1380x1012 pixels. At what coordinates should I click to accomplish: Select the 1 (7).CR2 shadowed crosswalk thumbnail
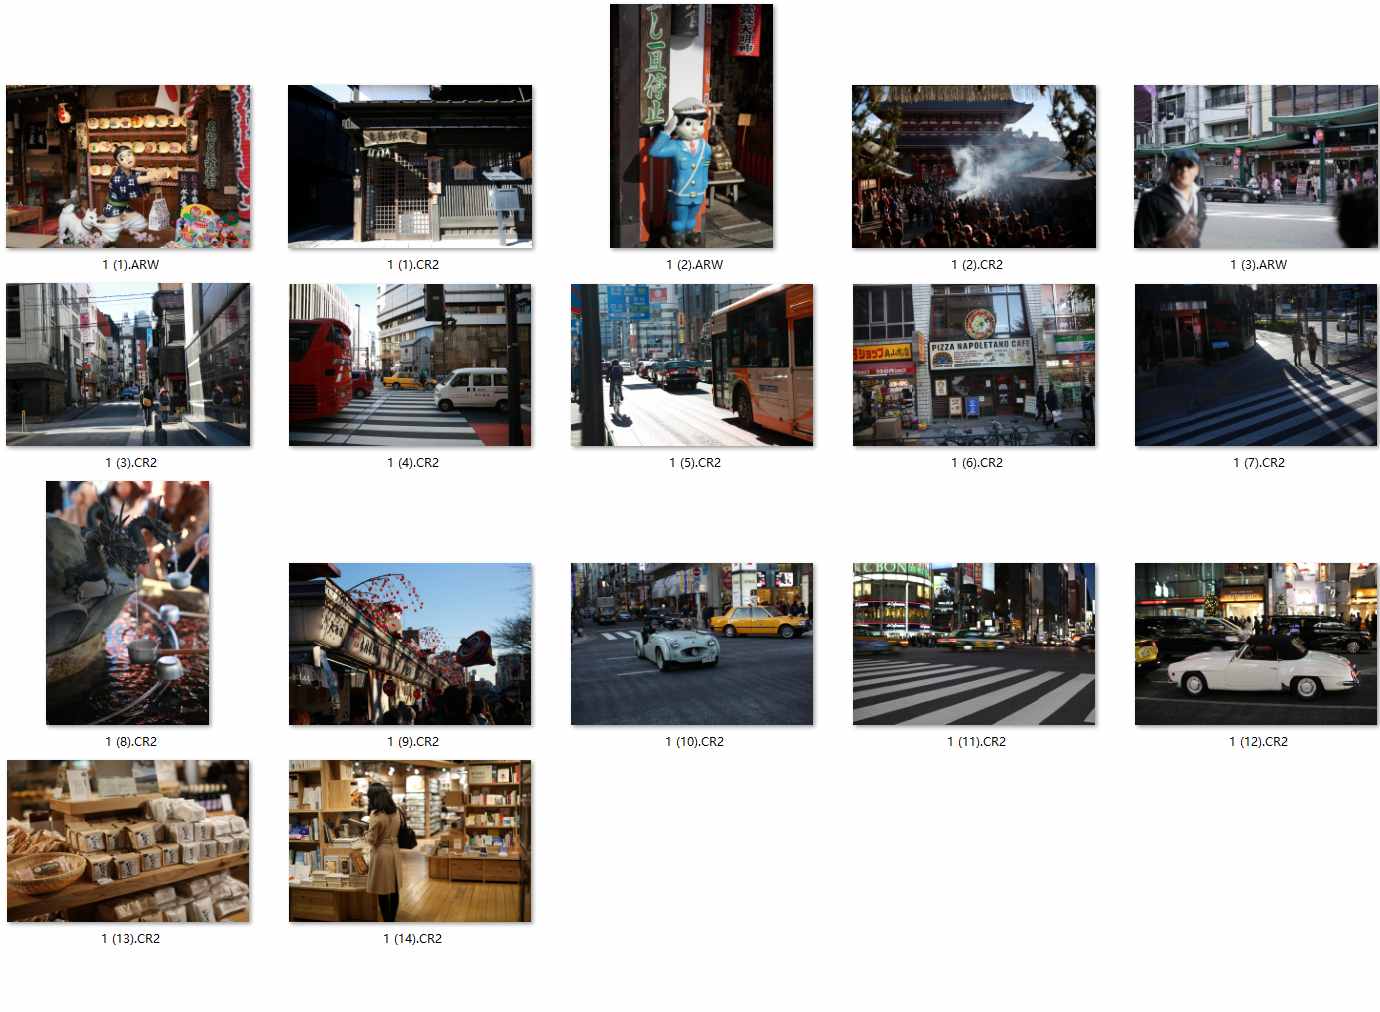[x=1256, y=365]
